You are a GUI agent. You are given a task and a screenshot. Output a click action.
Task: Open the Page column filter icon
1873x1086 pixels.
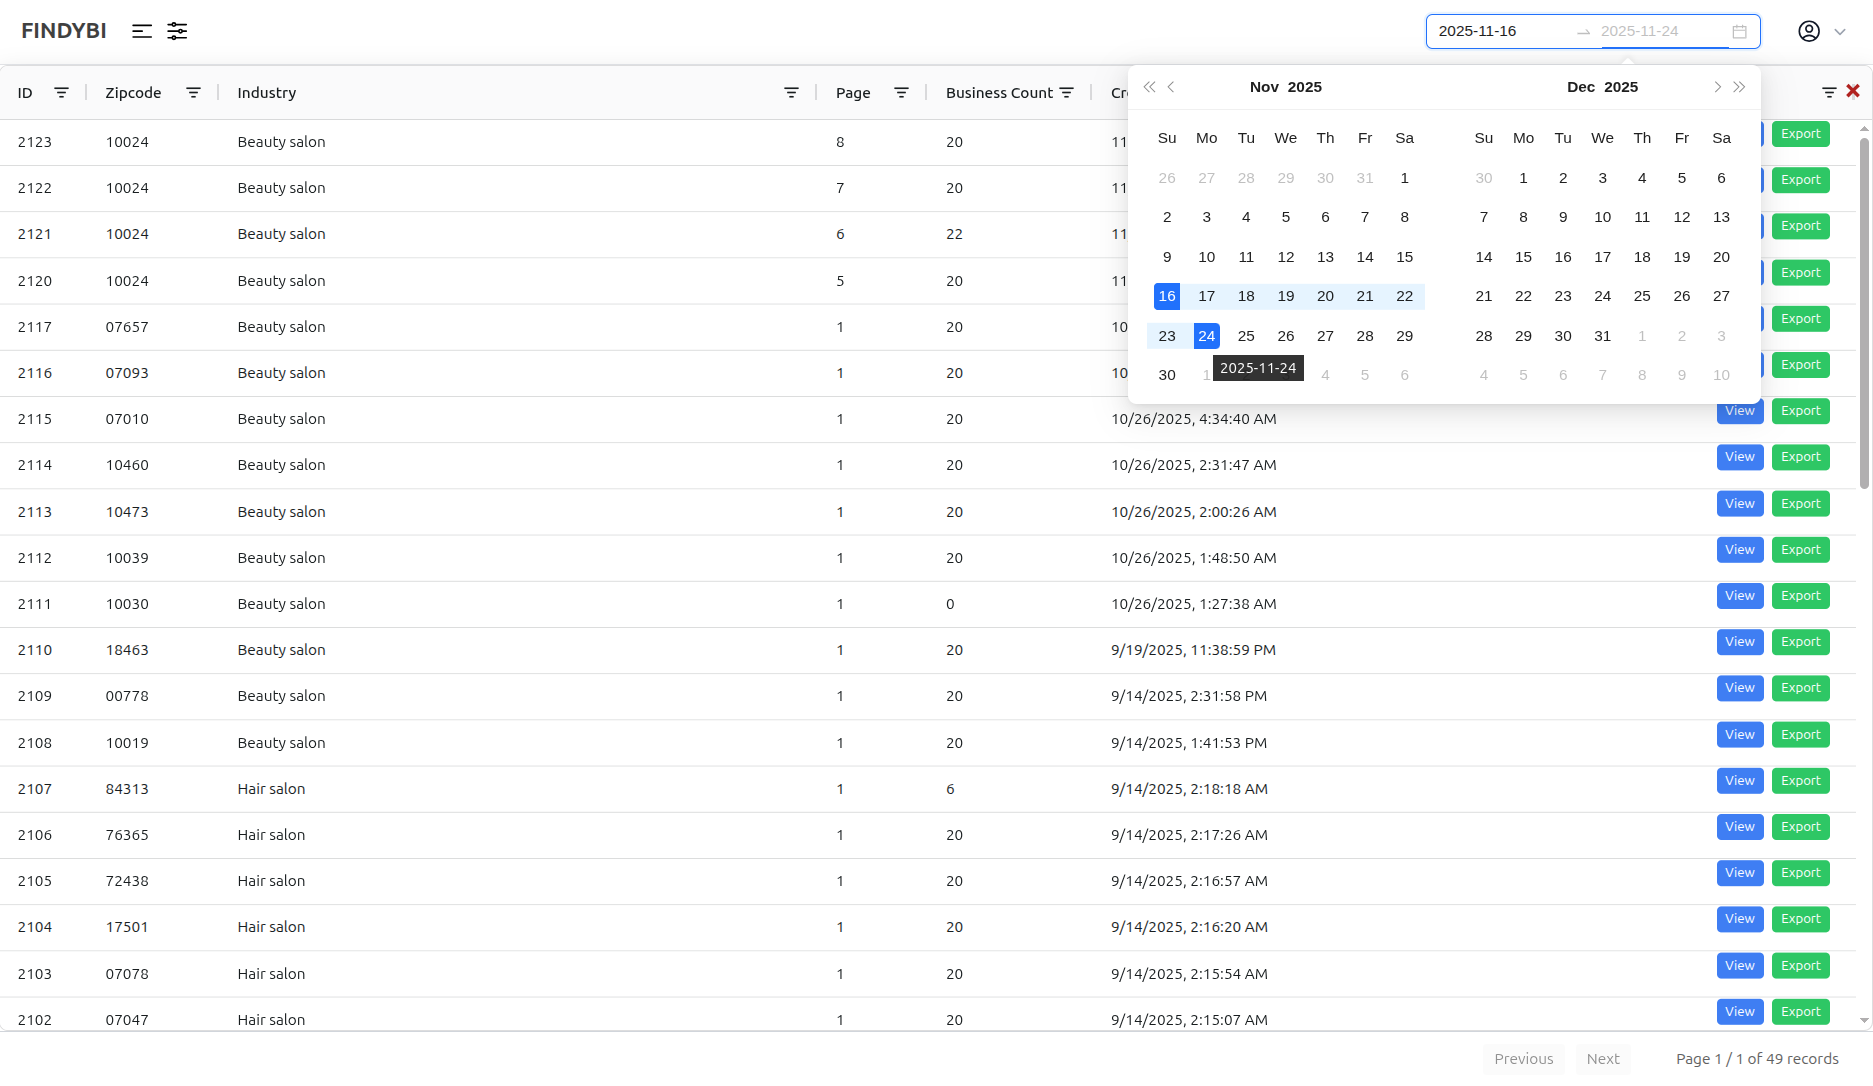pos(901,92)
